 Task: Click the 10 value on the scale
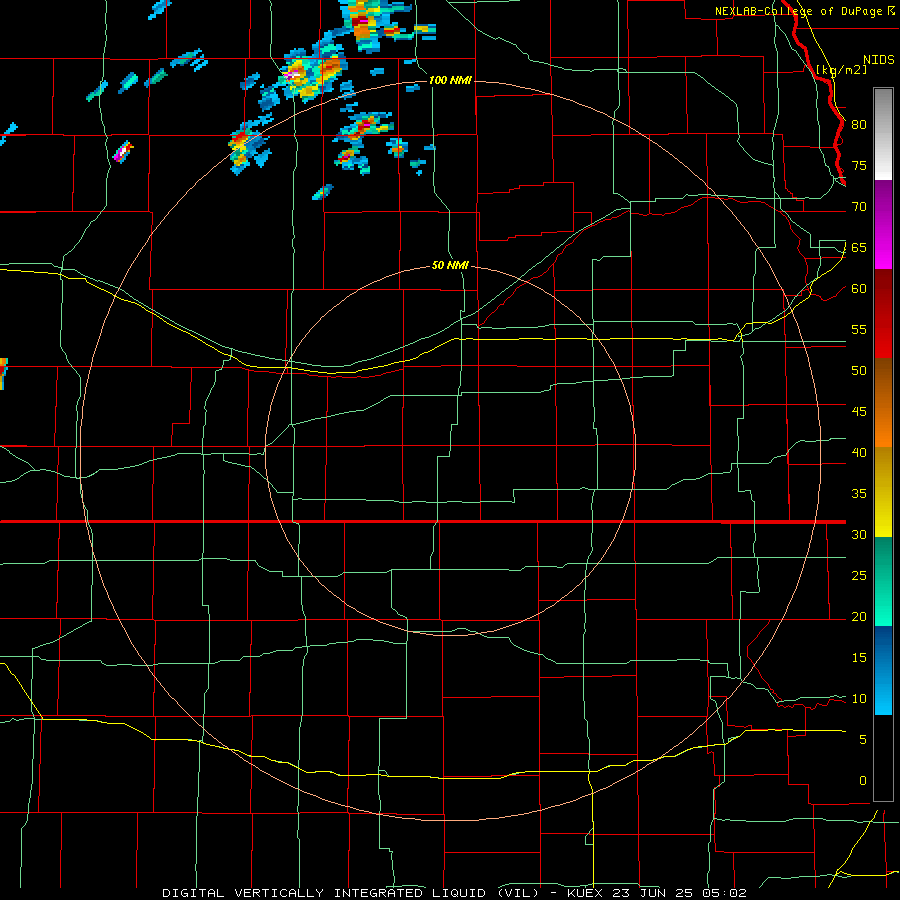coord(859,699)
